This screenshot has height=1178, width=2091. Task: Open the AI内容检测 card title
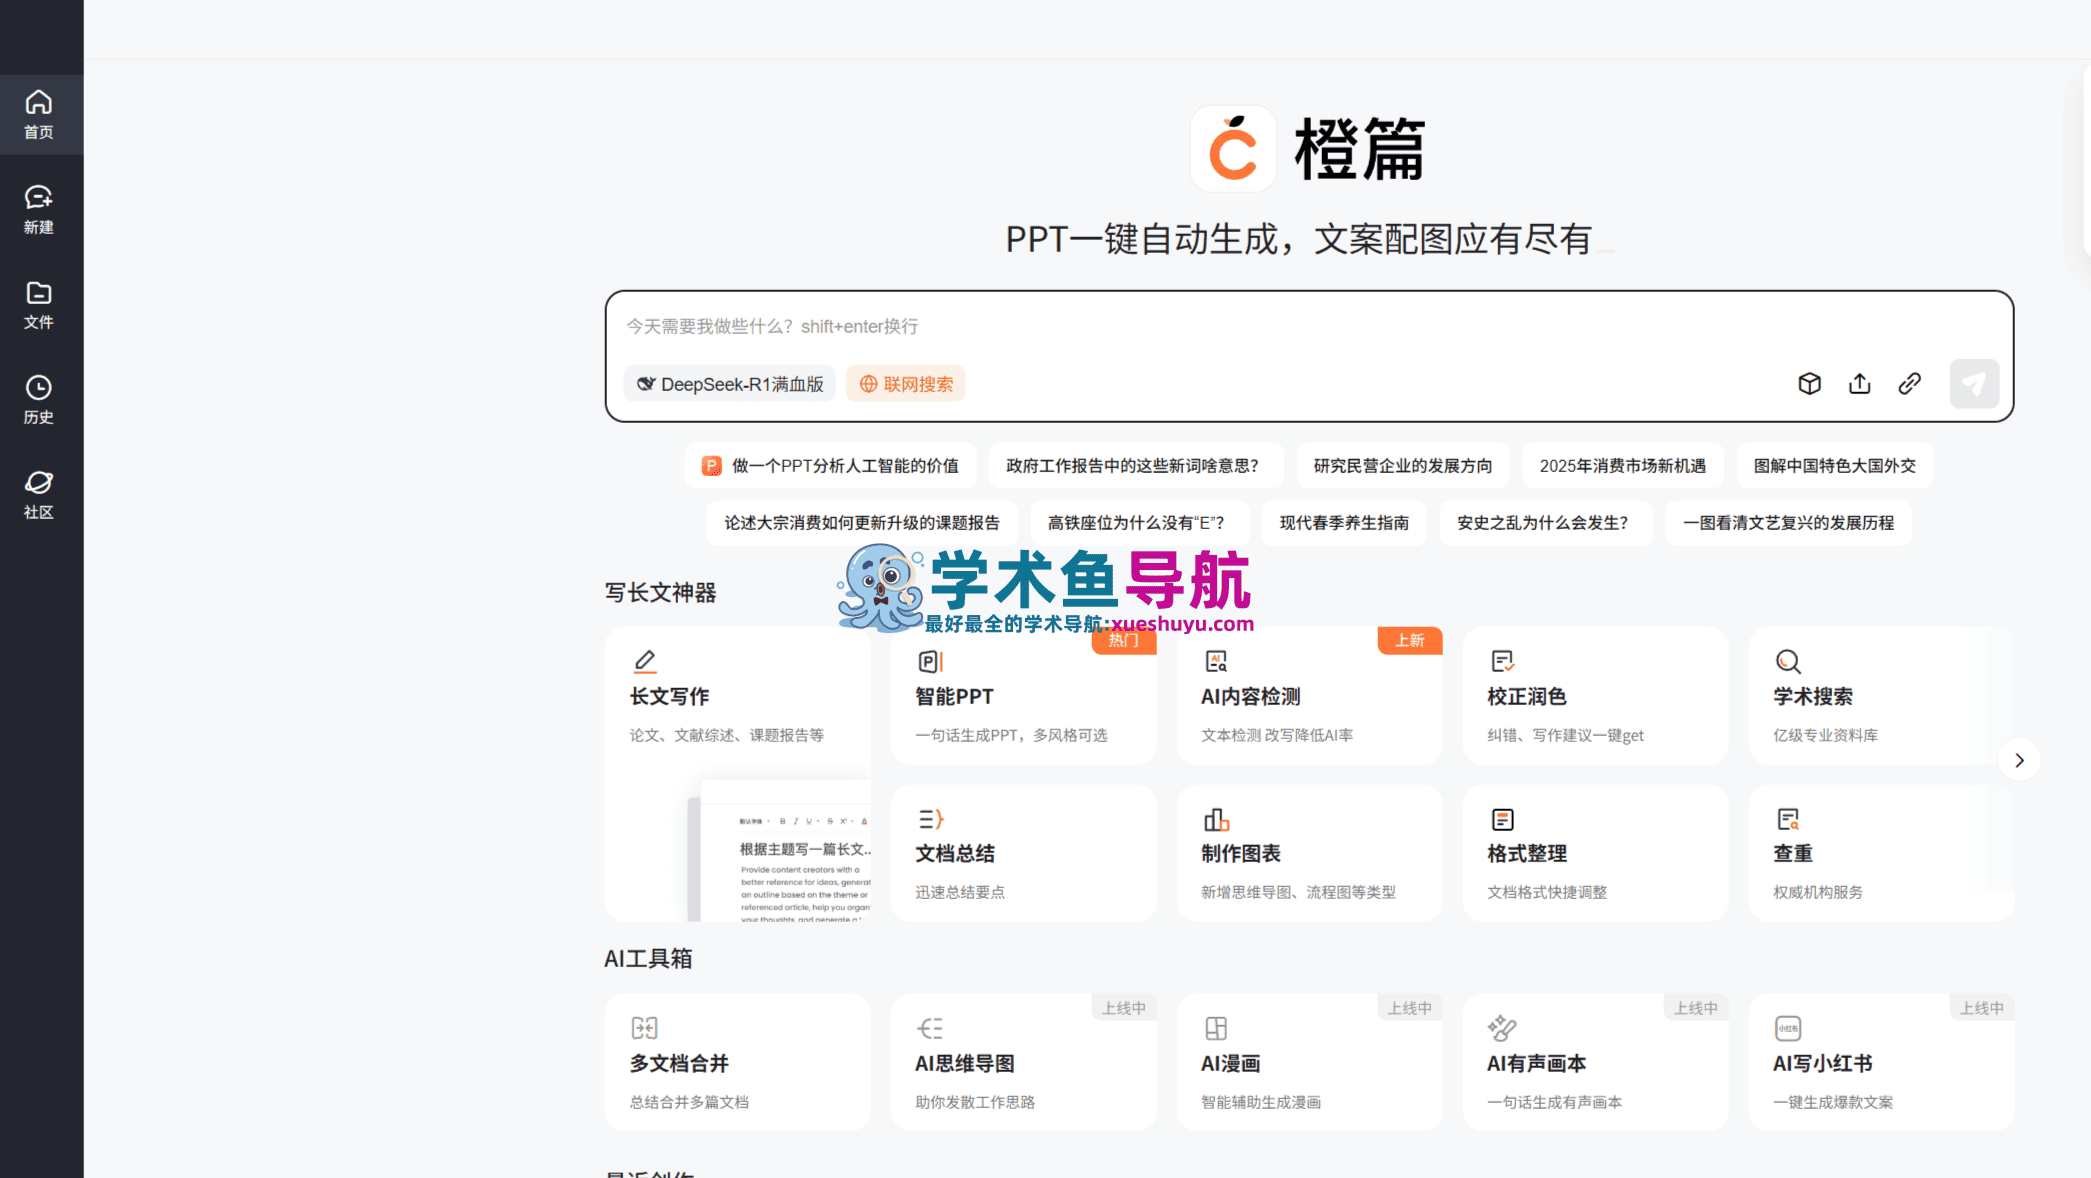(1250, 697)
